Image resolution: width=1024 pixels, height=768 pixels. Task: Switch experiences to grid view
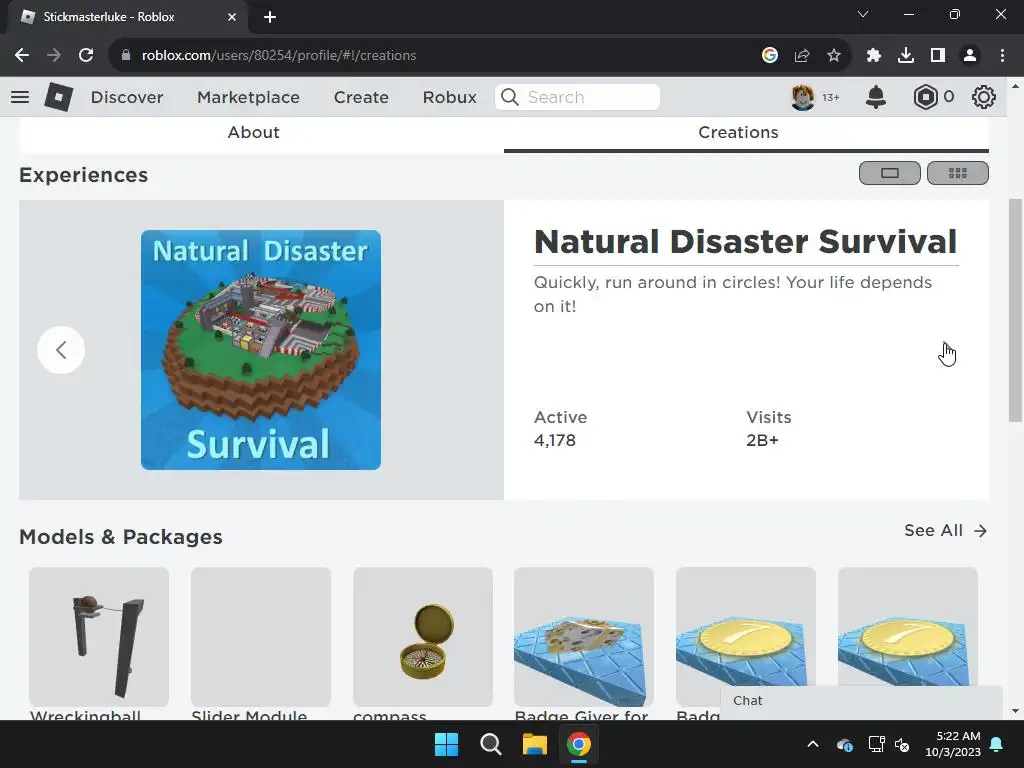coord(957,173)
